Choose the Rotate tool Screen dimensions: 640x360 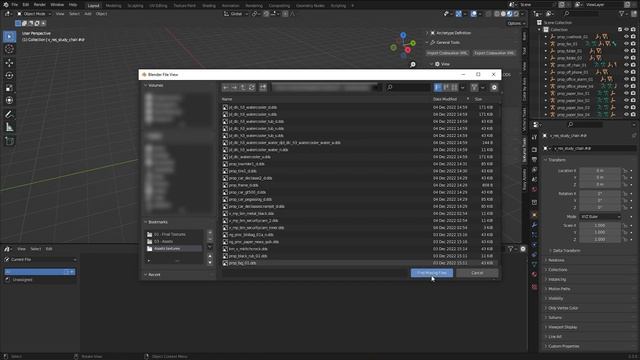[x=9, y=75]
